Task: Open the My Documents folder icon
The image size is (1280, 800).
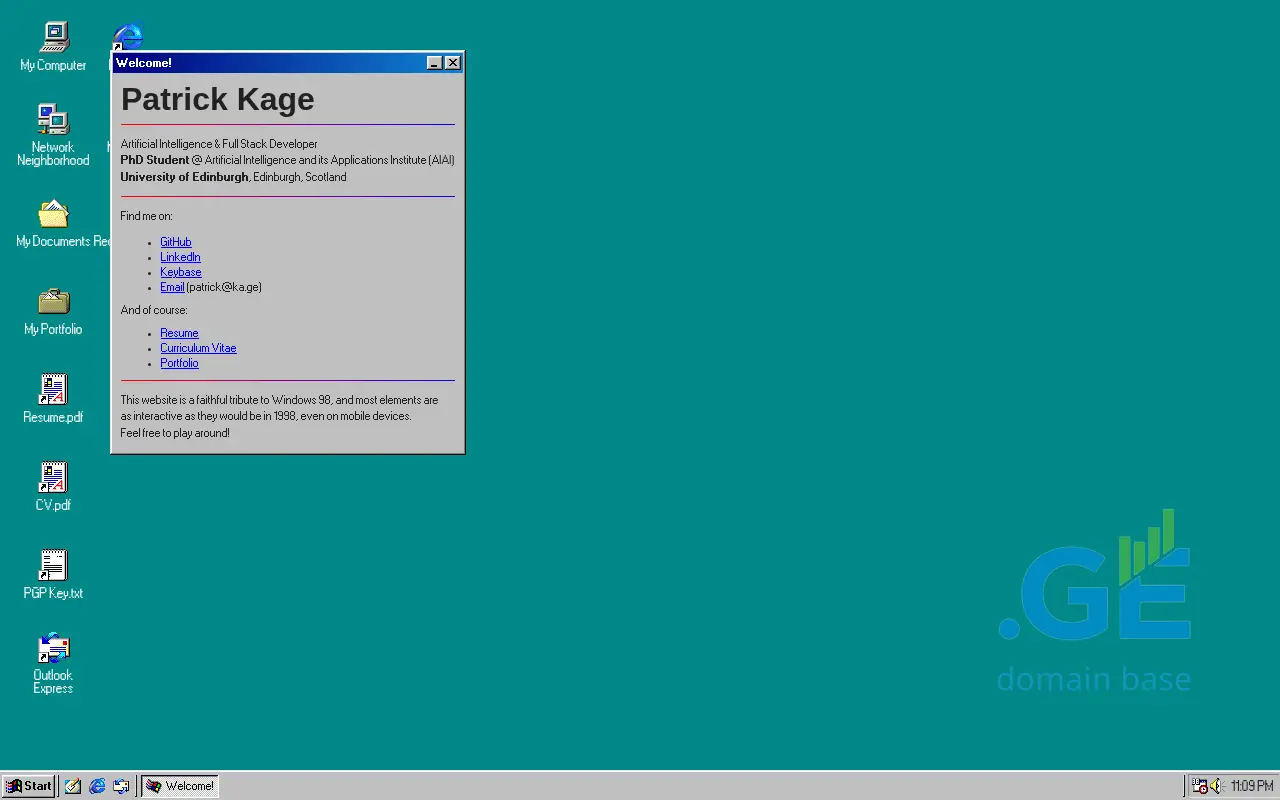Action: (x=53, y=214)
